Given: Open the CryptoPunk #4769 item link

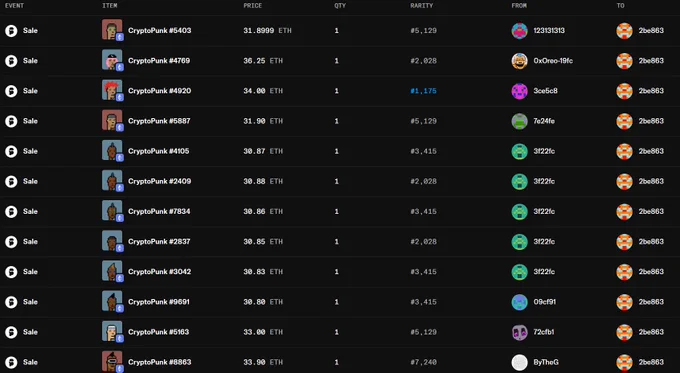Looking at the screenshot, I should pyautogui.click(x=159, y=60).
